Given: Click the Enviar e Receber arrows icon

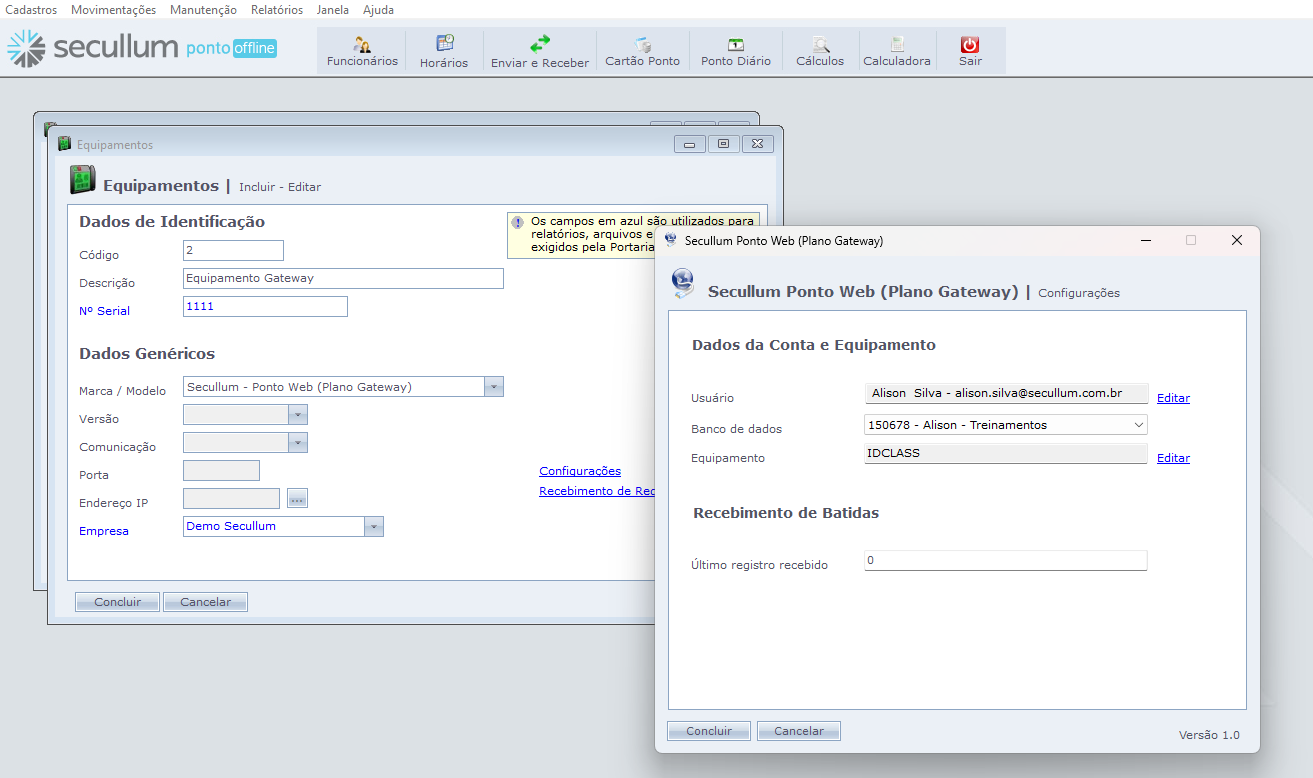Looking at the screenshot, I should (x=540, y=44).
